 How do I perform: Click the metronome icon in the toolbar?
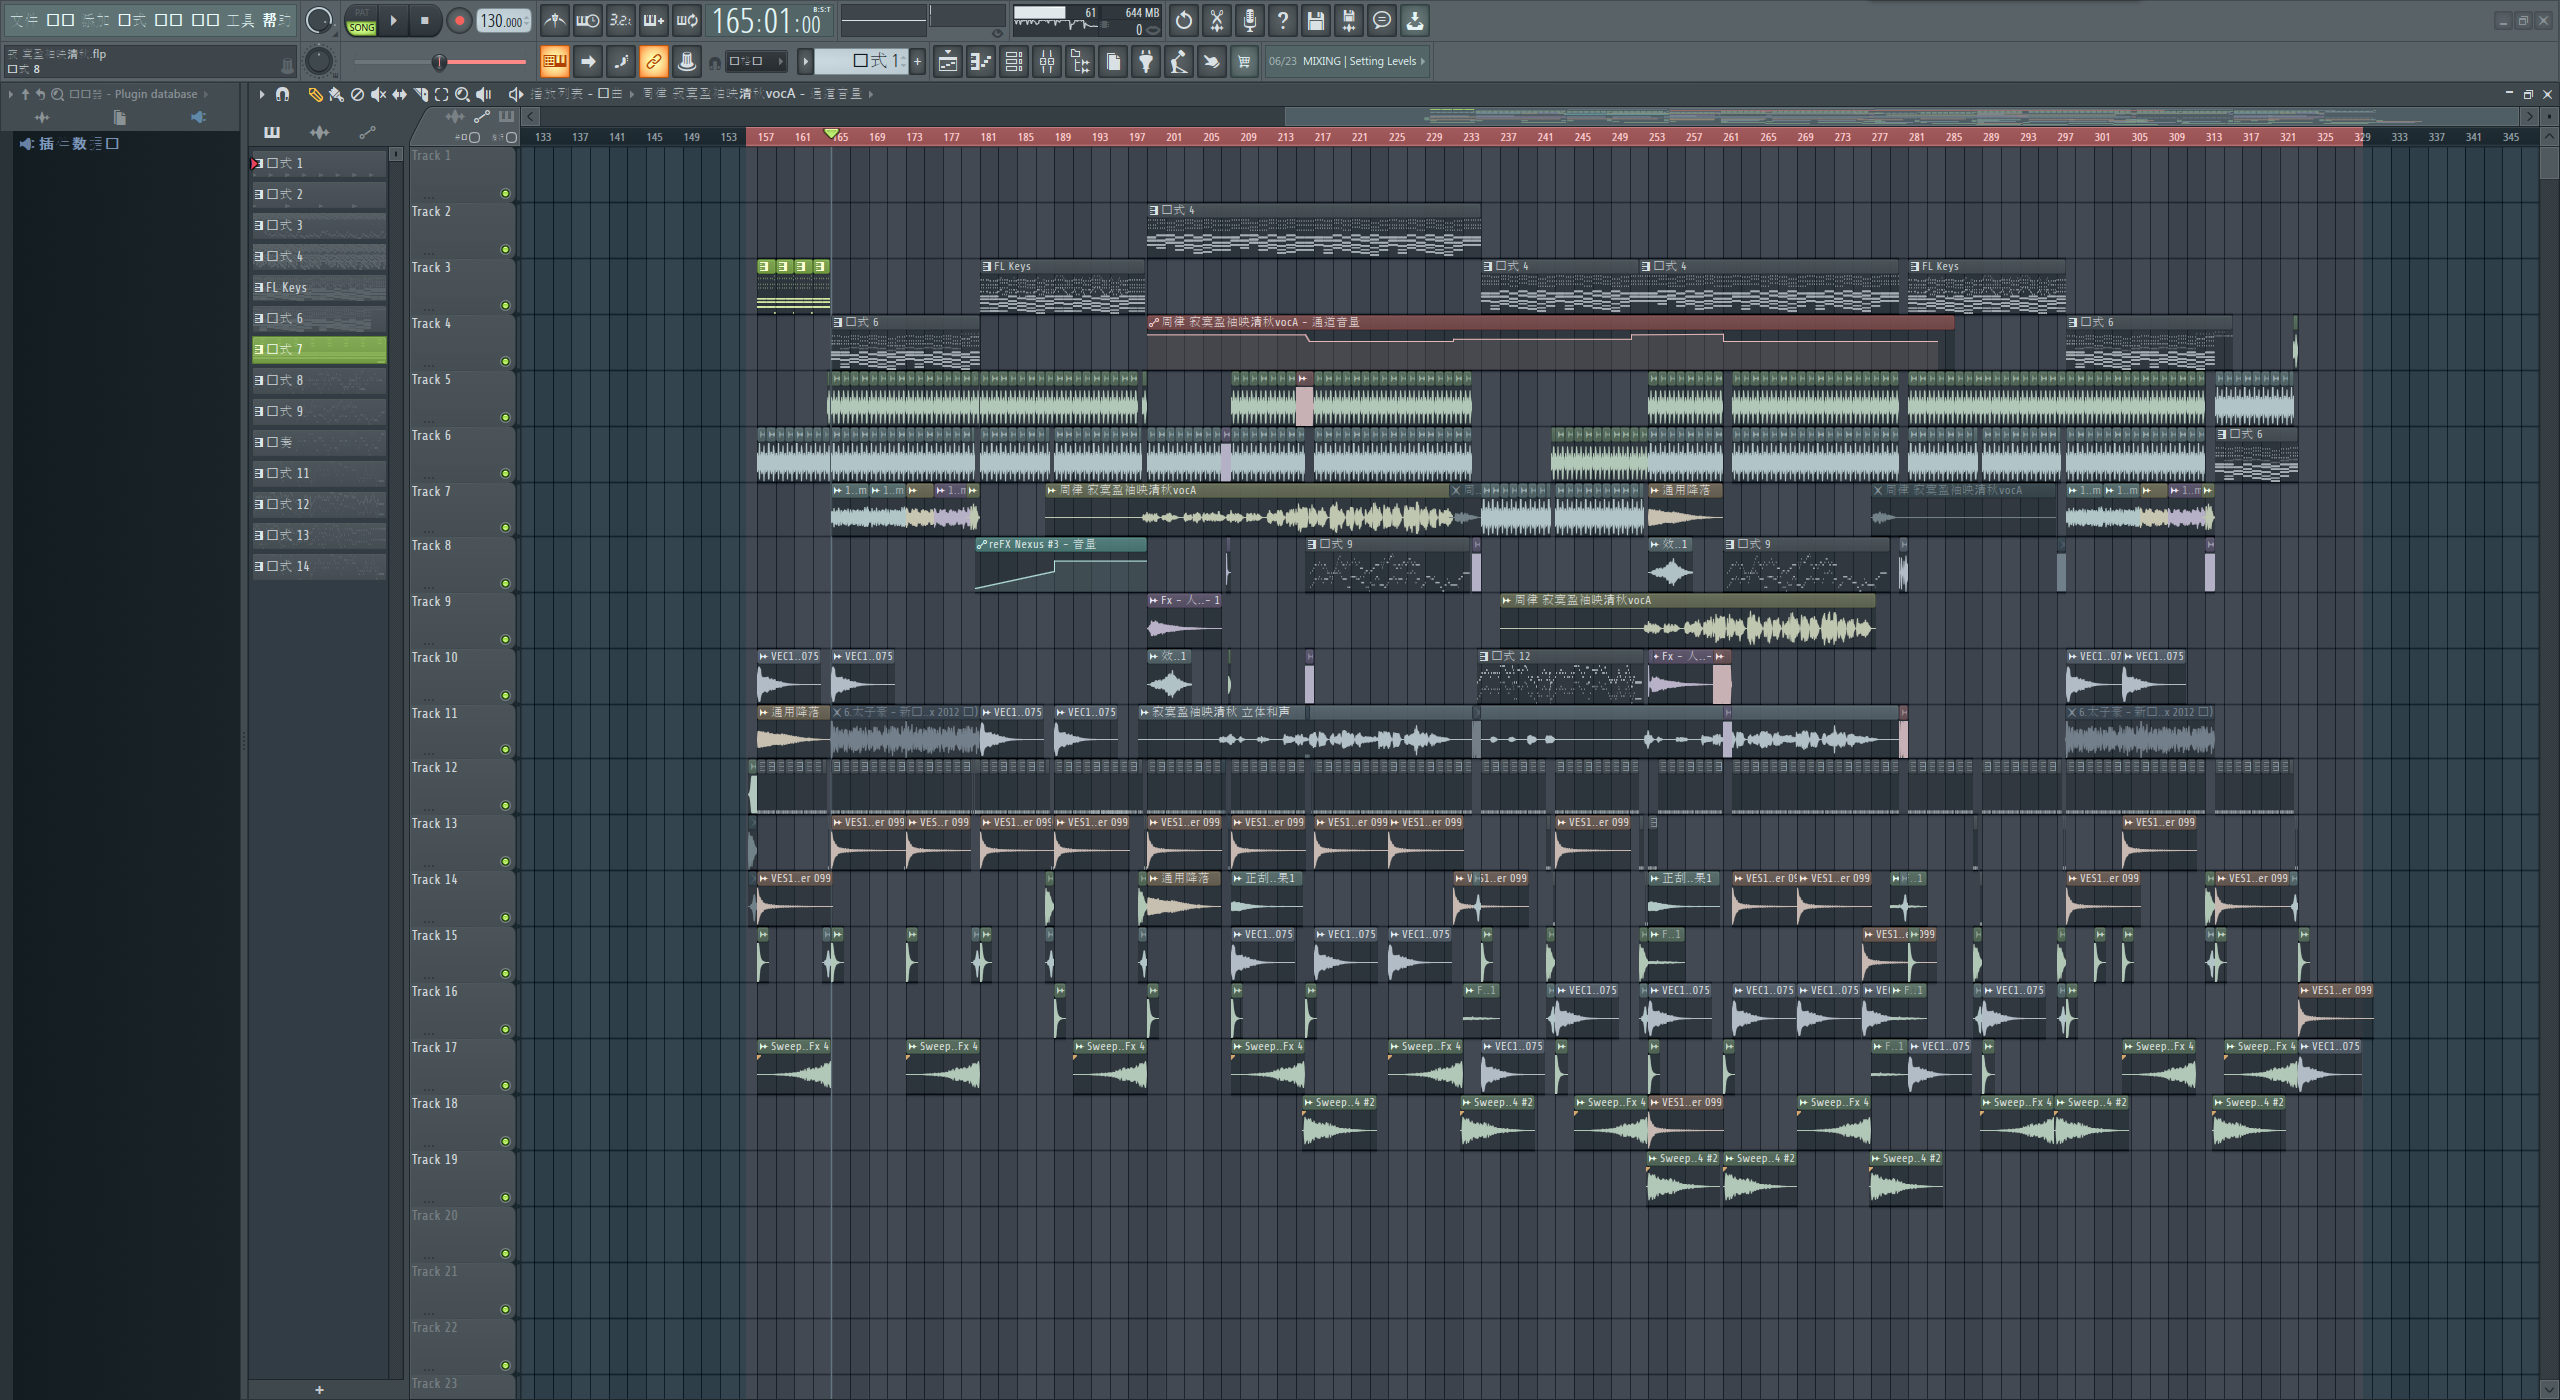point(555,20)
